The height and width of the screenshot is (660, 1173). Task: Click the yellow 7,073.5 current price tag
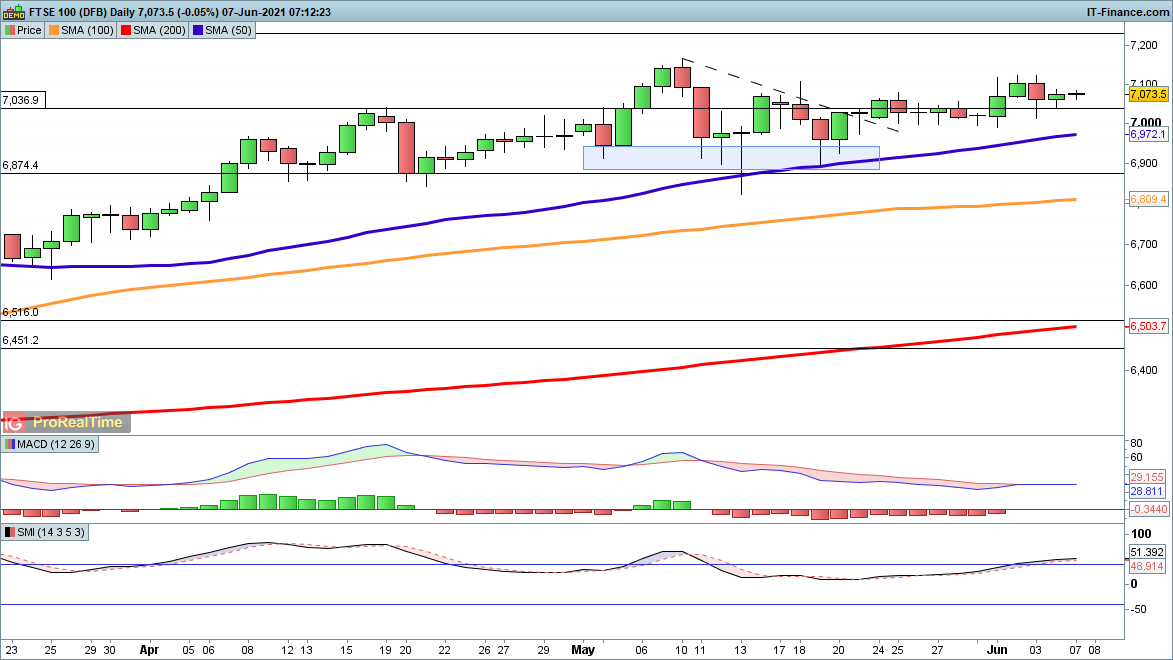pos(1148,94)
